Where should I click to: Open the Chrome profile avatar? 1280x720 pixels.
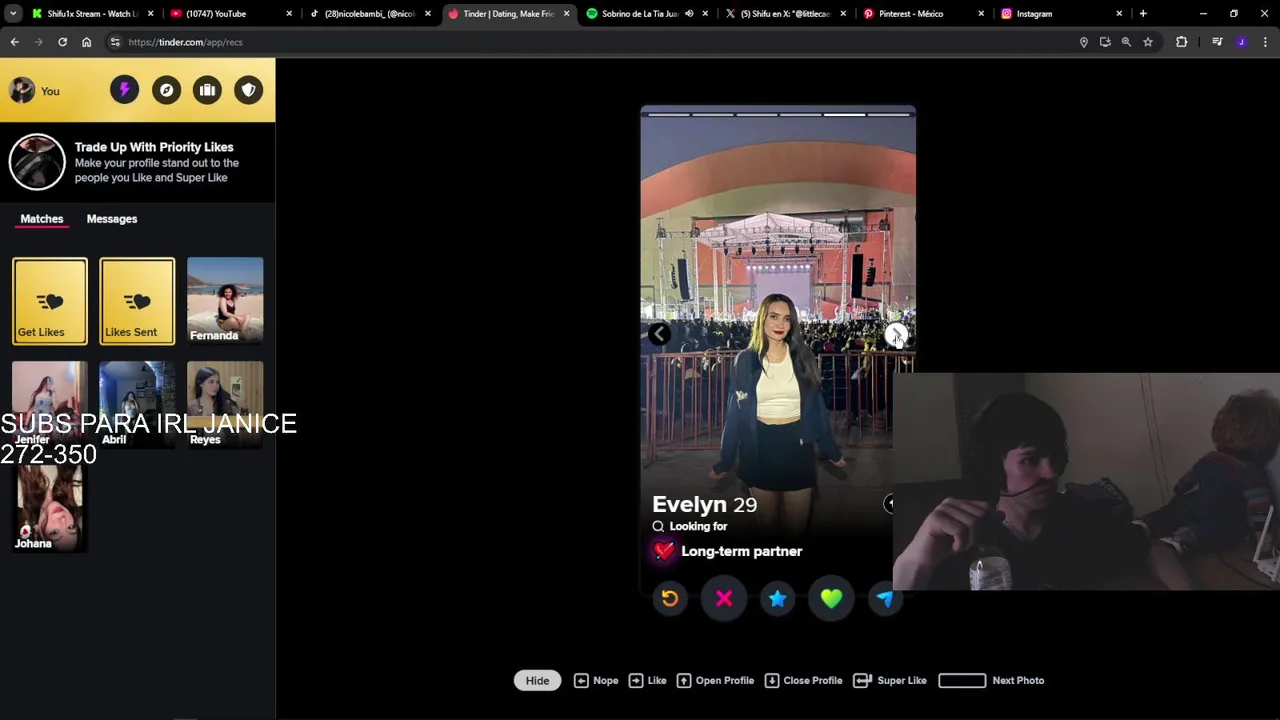[x=1241, y=42]
